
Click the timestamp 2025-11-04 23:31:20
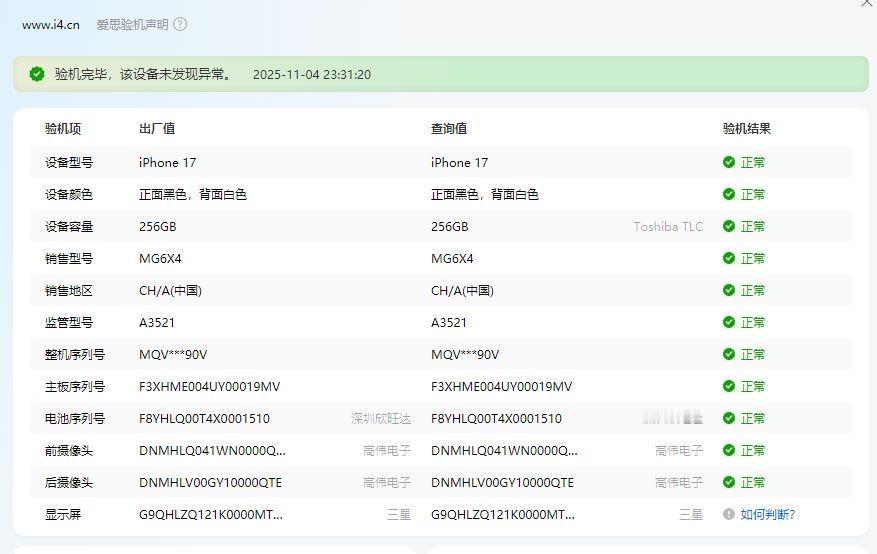312,74
